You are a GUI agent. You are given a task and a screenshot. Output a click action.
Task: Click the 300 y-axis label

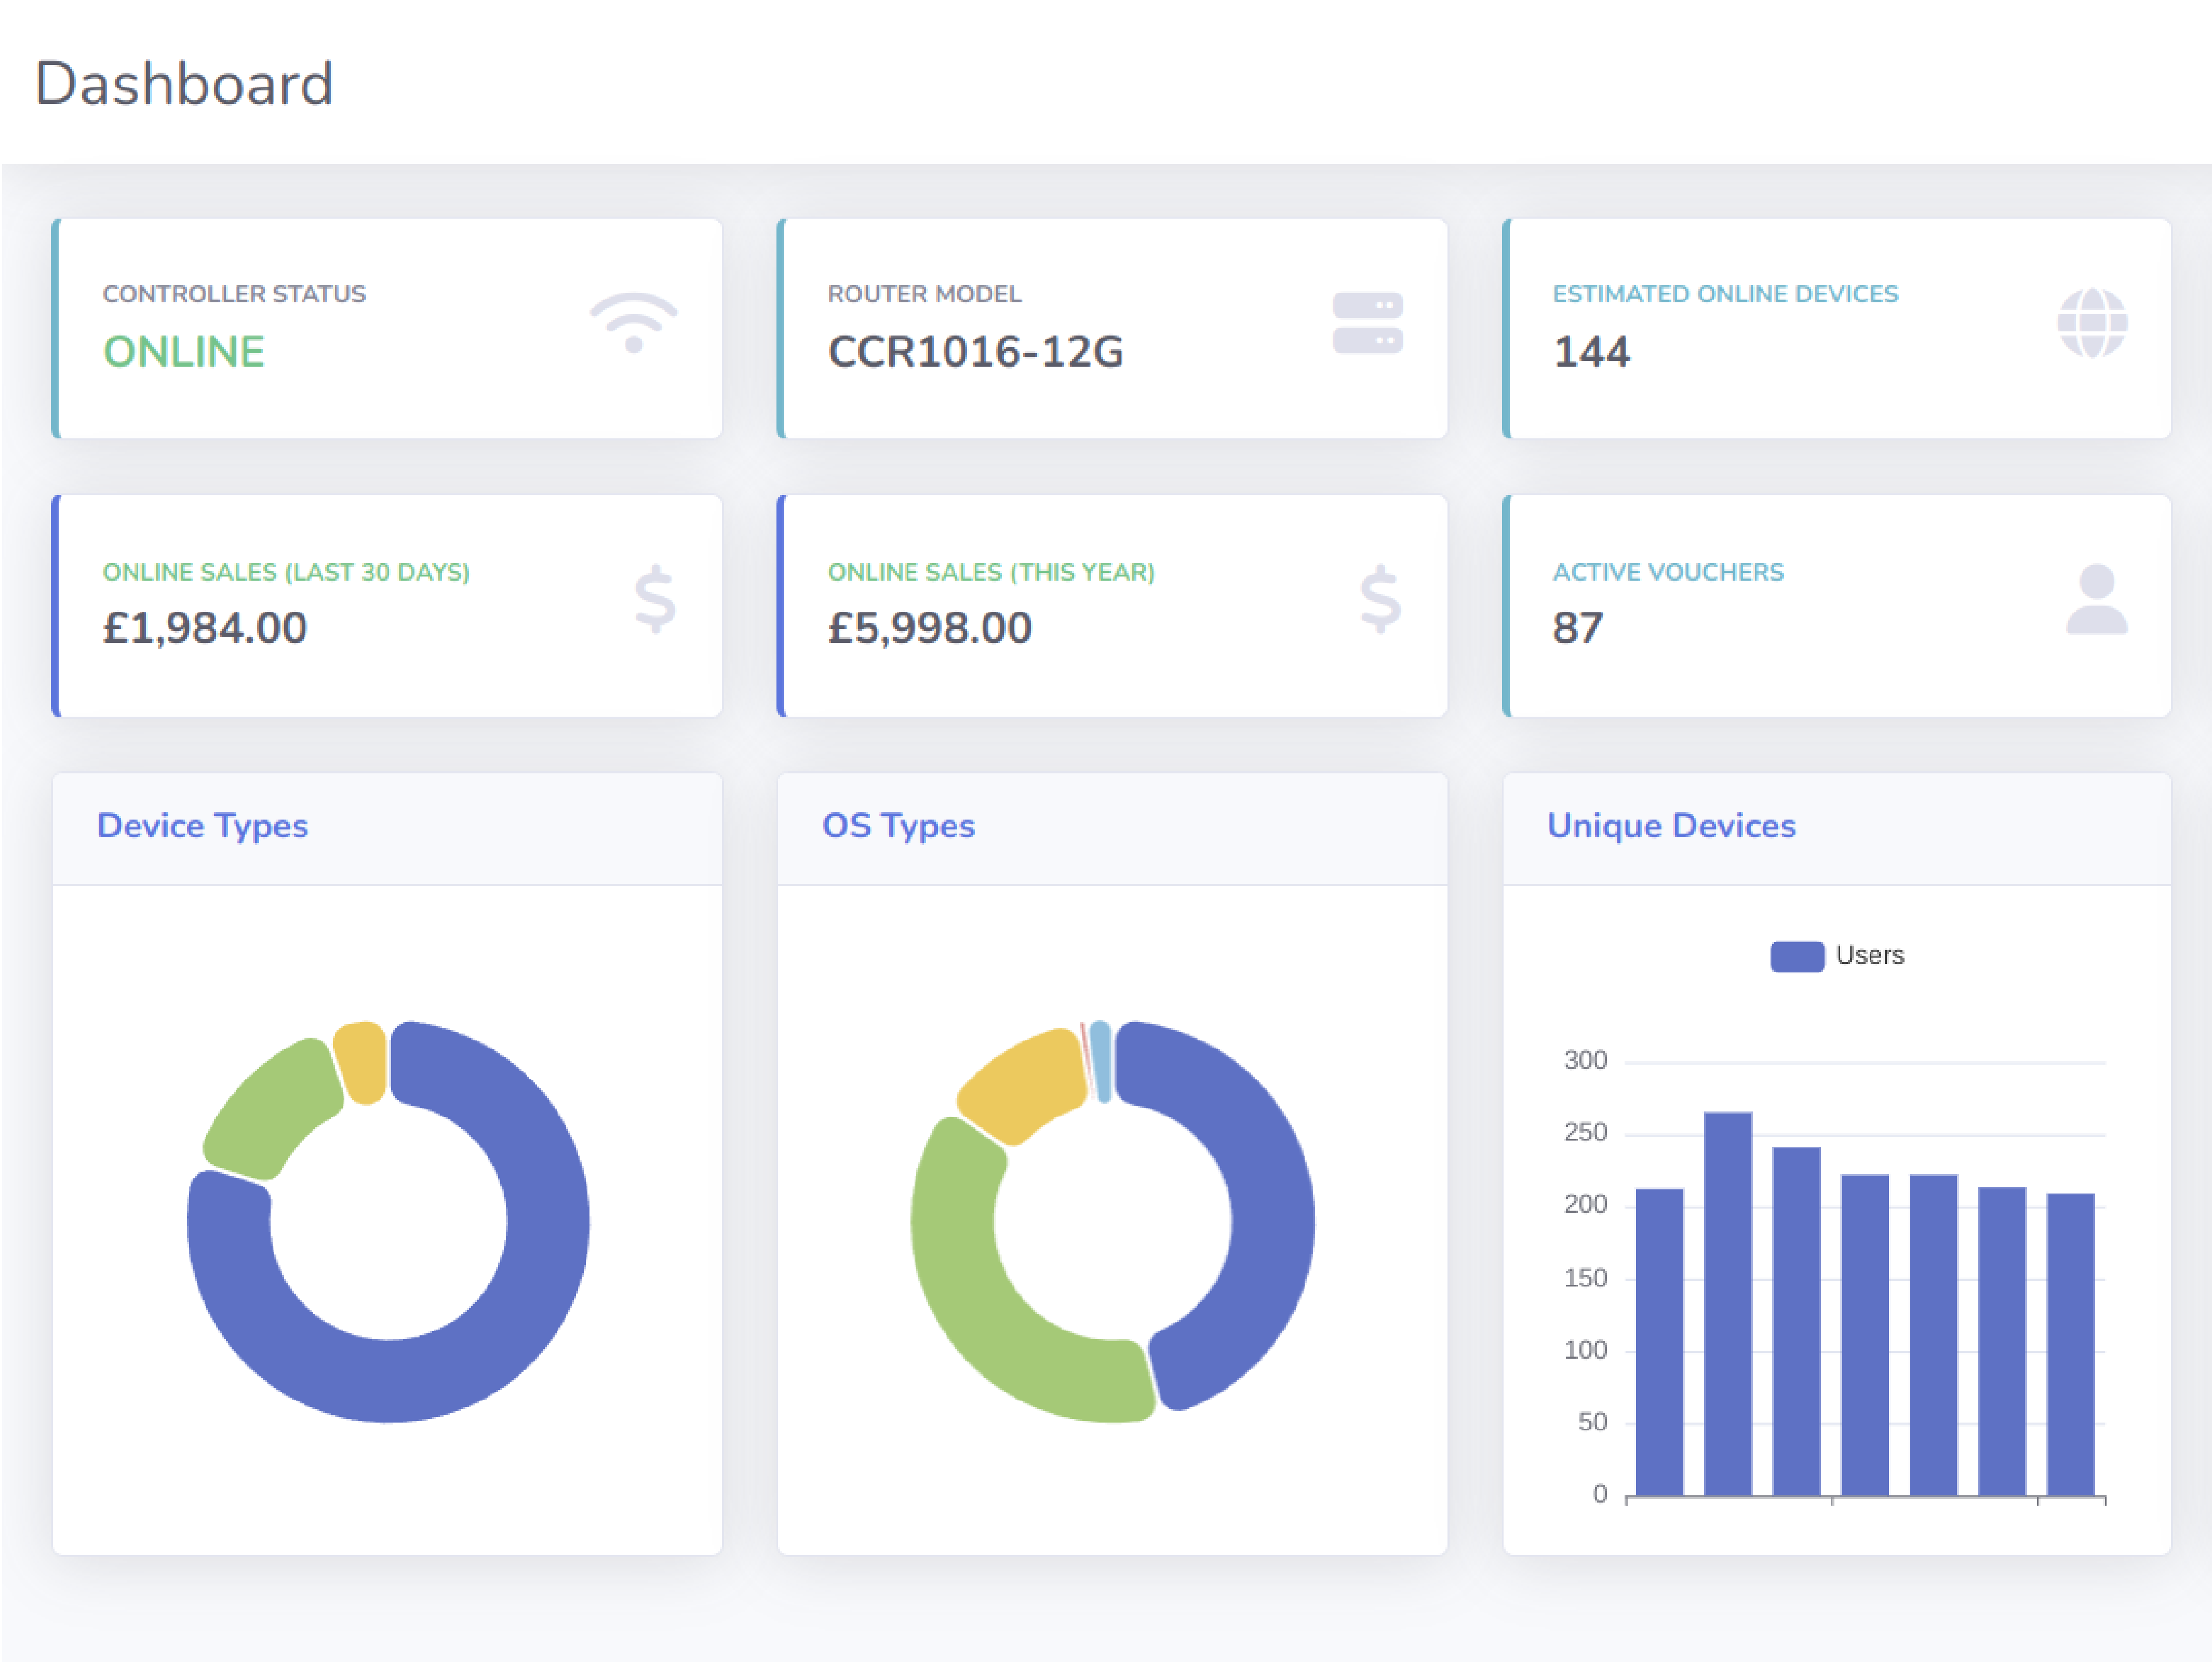click(x=1586, y=1060)
